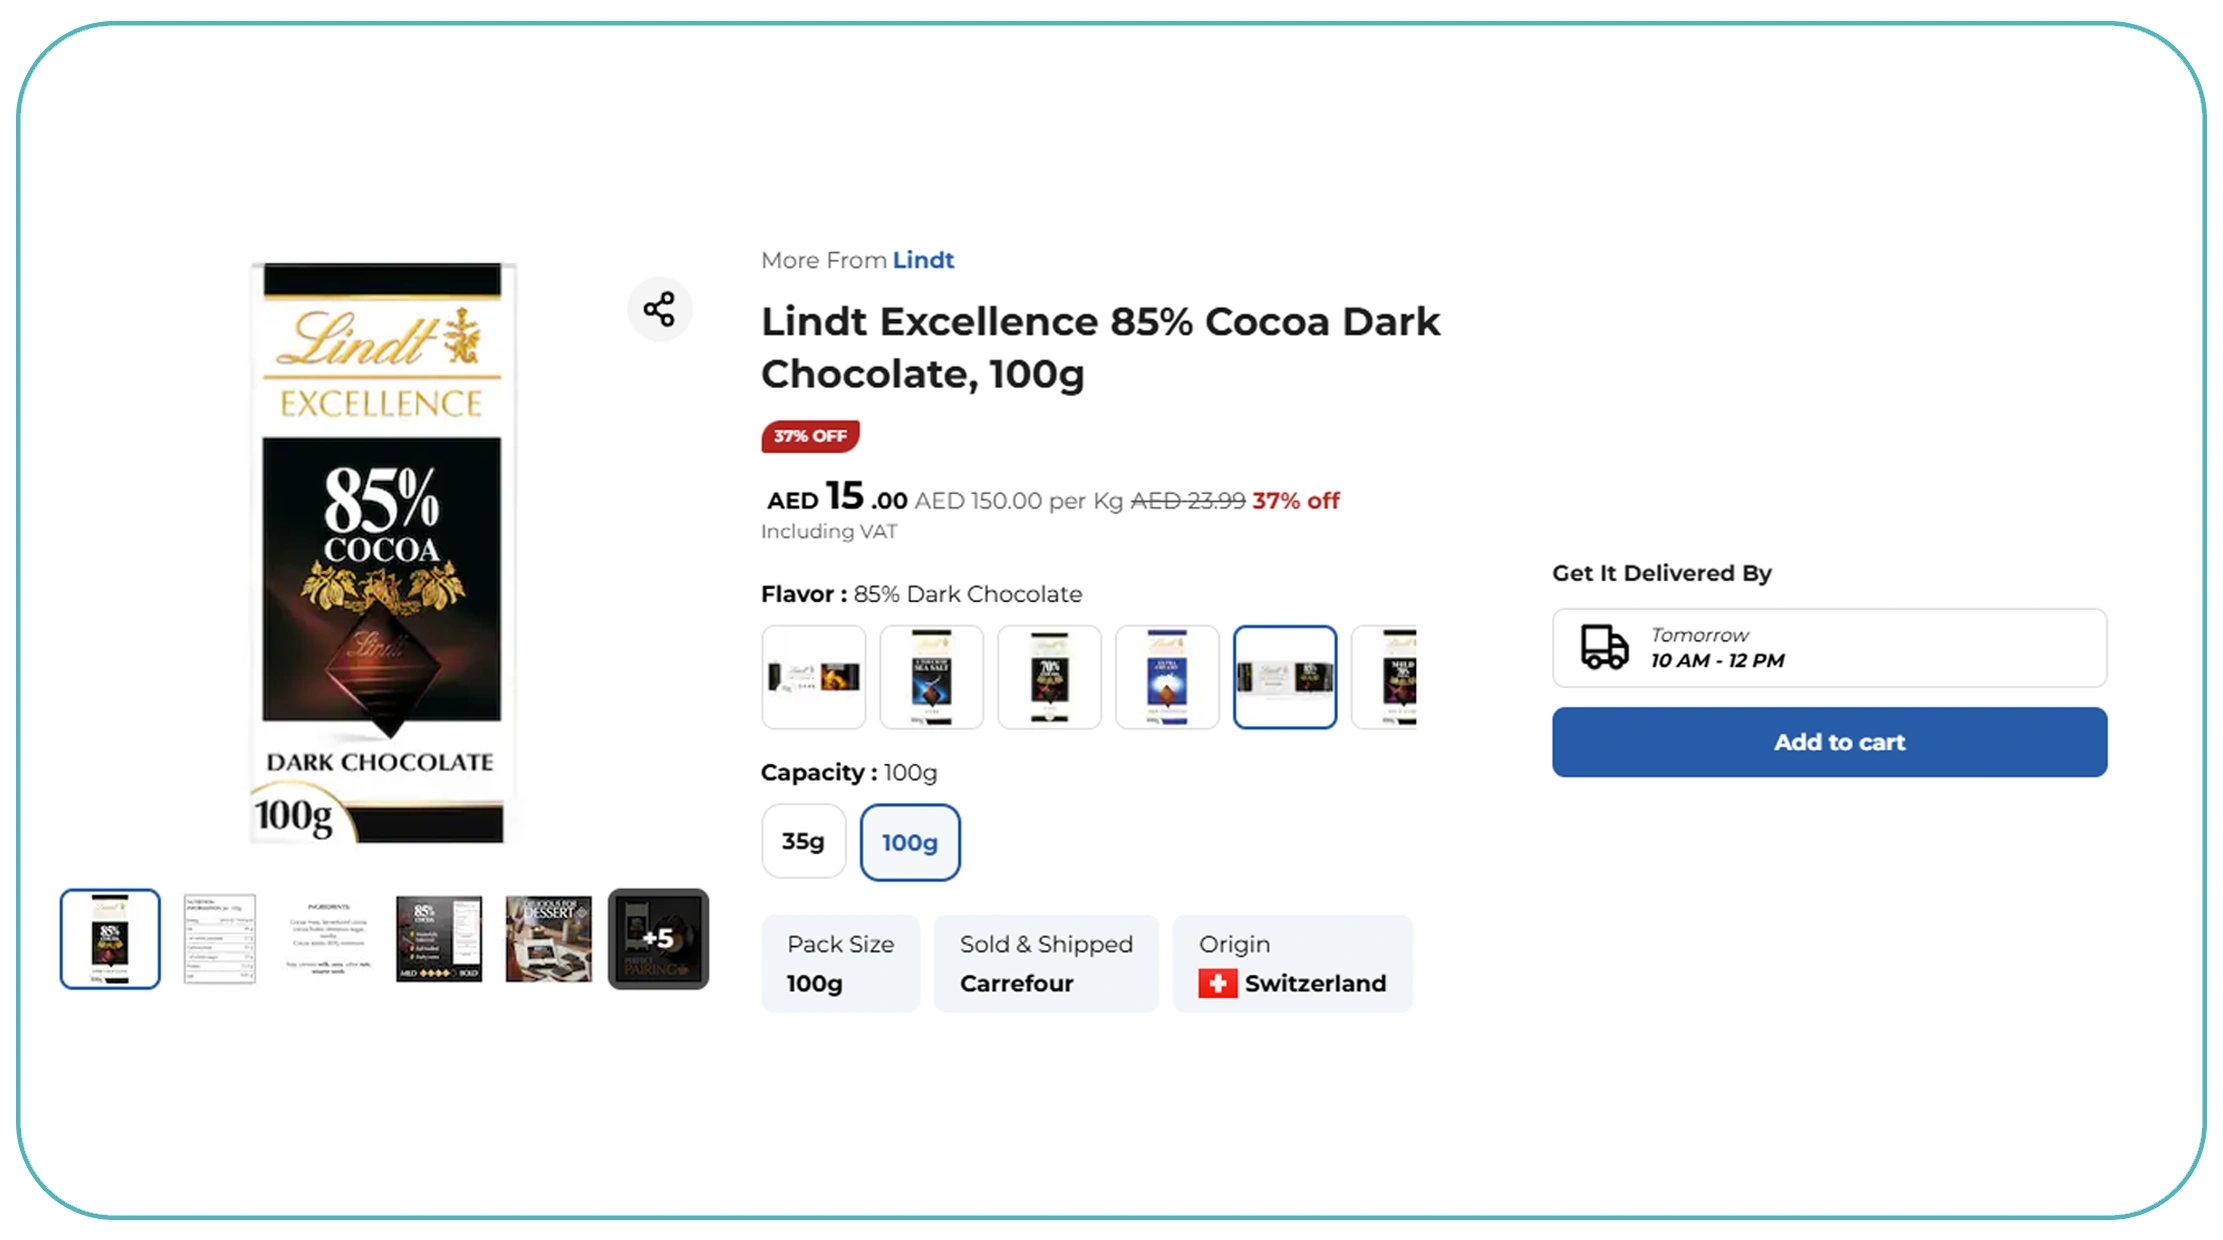The width and height of the screenshot is (2223, 1240).
Task: Click the share icon next to product image
Action: point(660,310)
